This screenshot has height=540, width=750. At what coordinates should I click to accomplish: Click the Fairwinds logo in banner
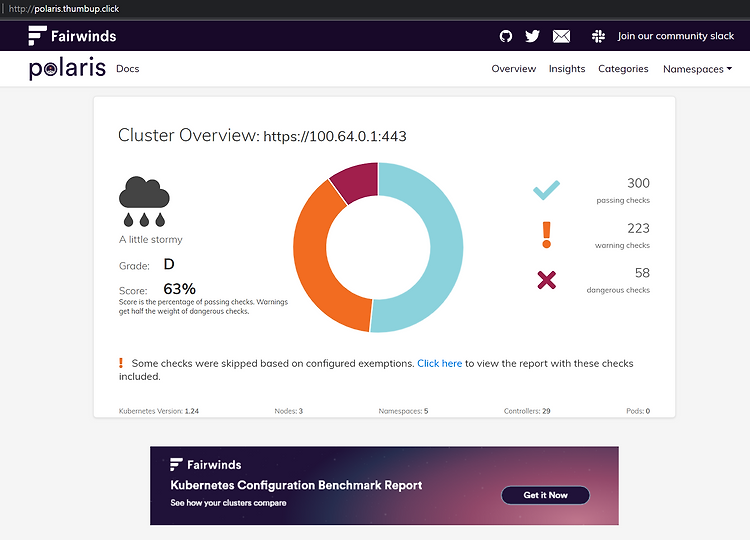206,464
